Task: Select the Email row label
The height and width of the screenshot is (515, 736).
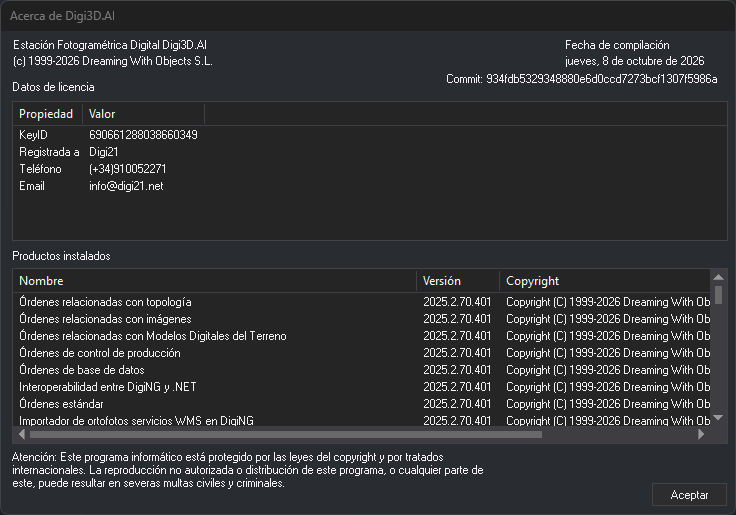Action: 32,186
